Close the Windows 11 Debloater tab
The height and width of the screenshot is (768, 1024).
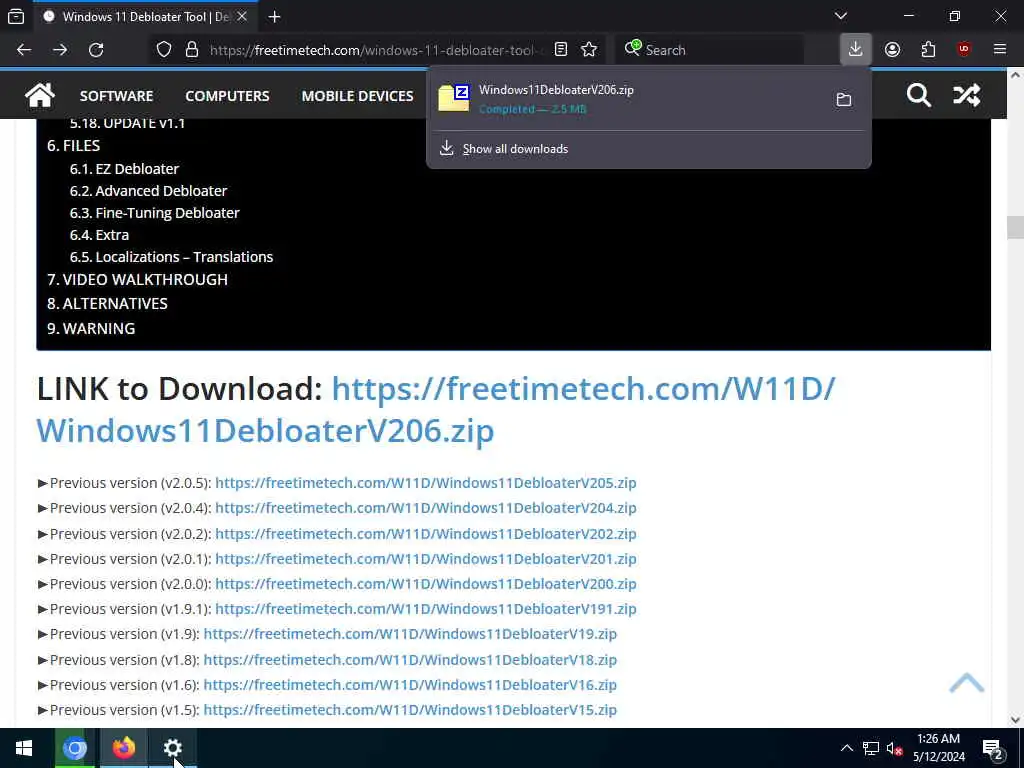tap(242, 17)
